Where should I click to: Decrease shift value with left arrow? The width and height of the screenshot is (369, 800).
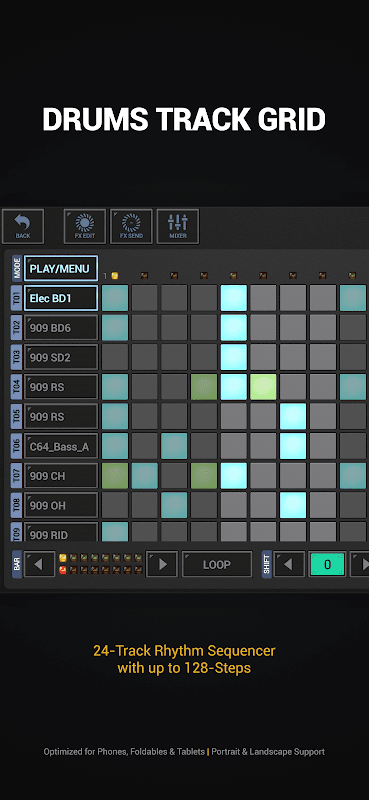[289, 564]
